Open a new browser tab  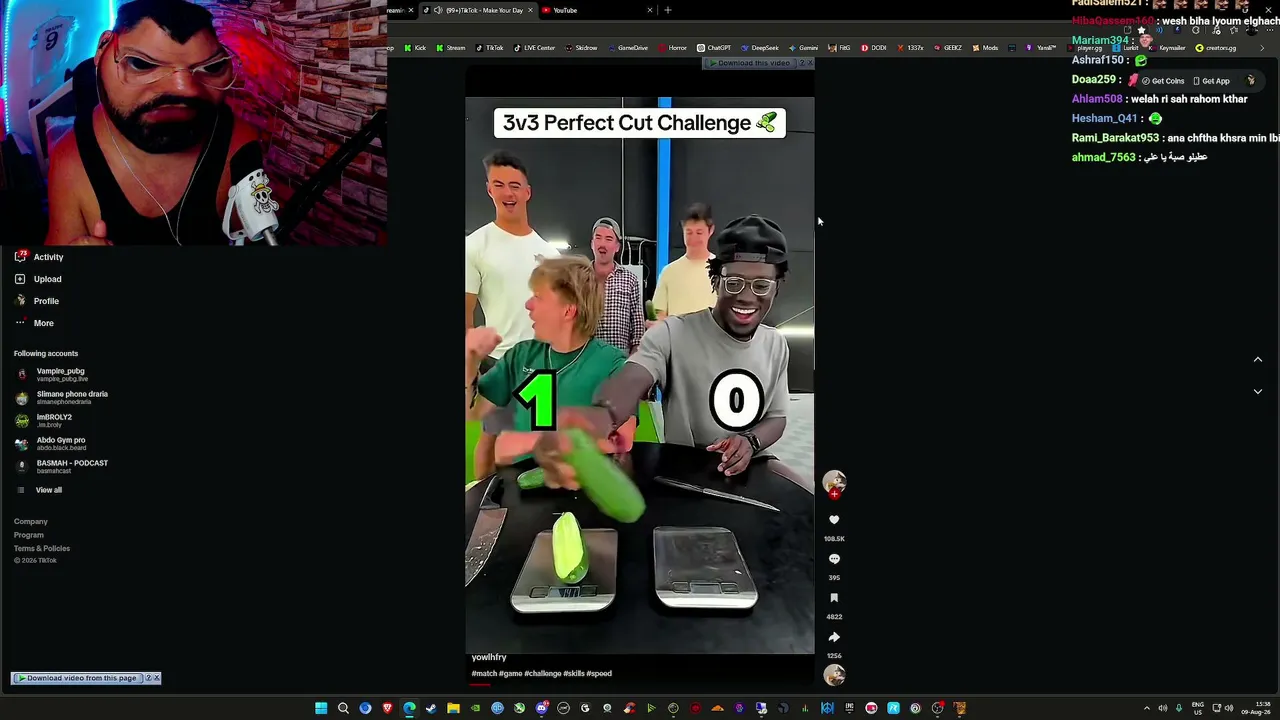coord(668,10)
